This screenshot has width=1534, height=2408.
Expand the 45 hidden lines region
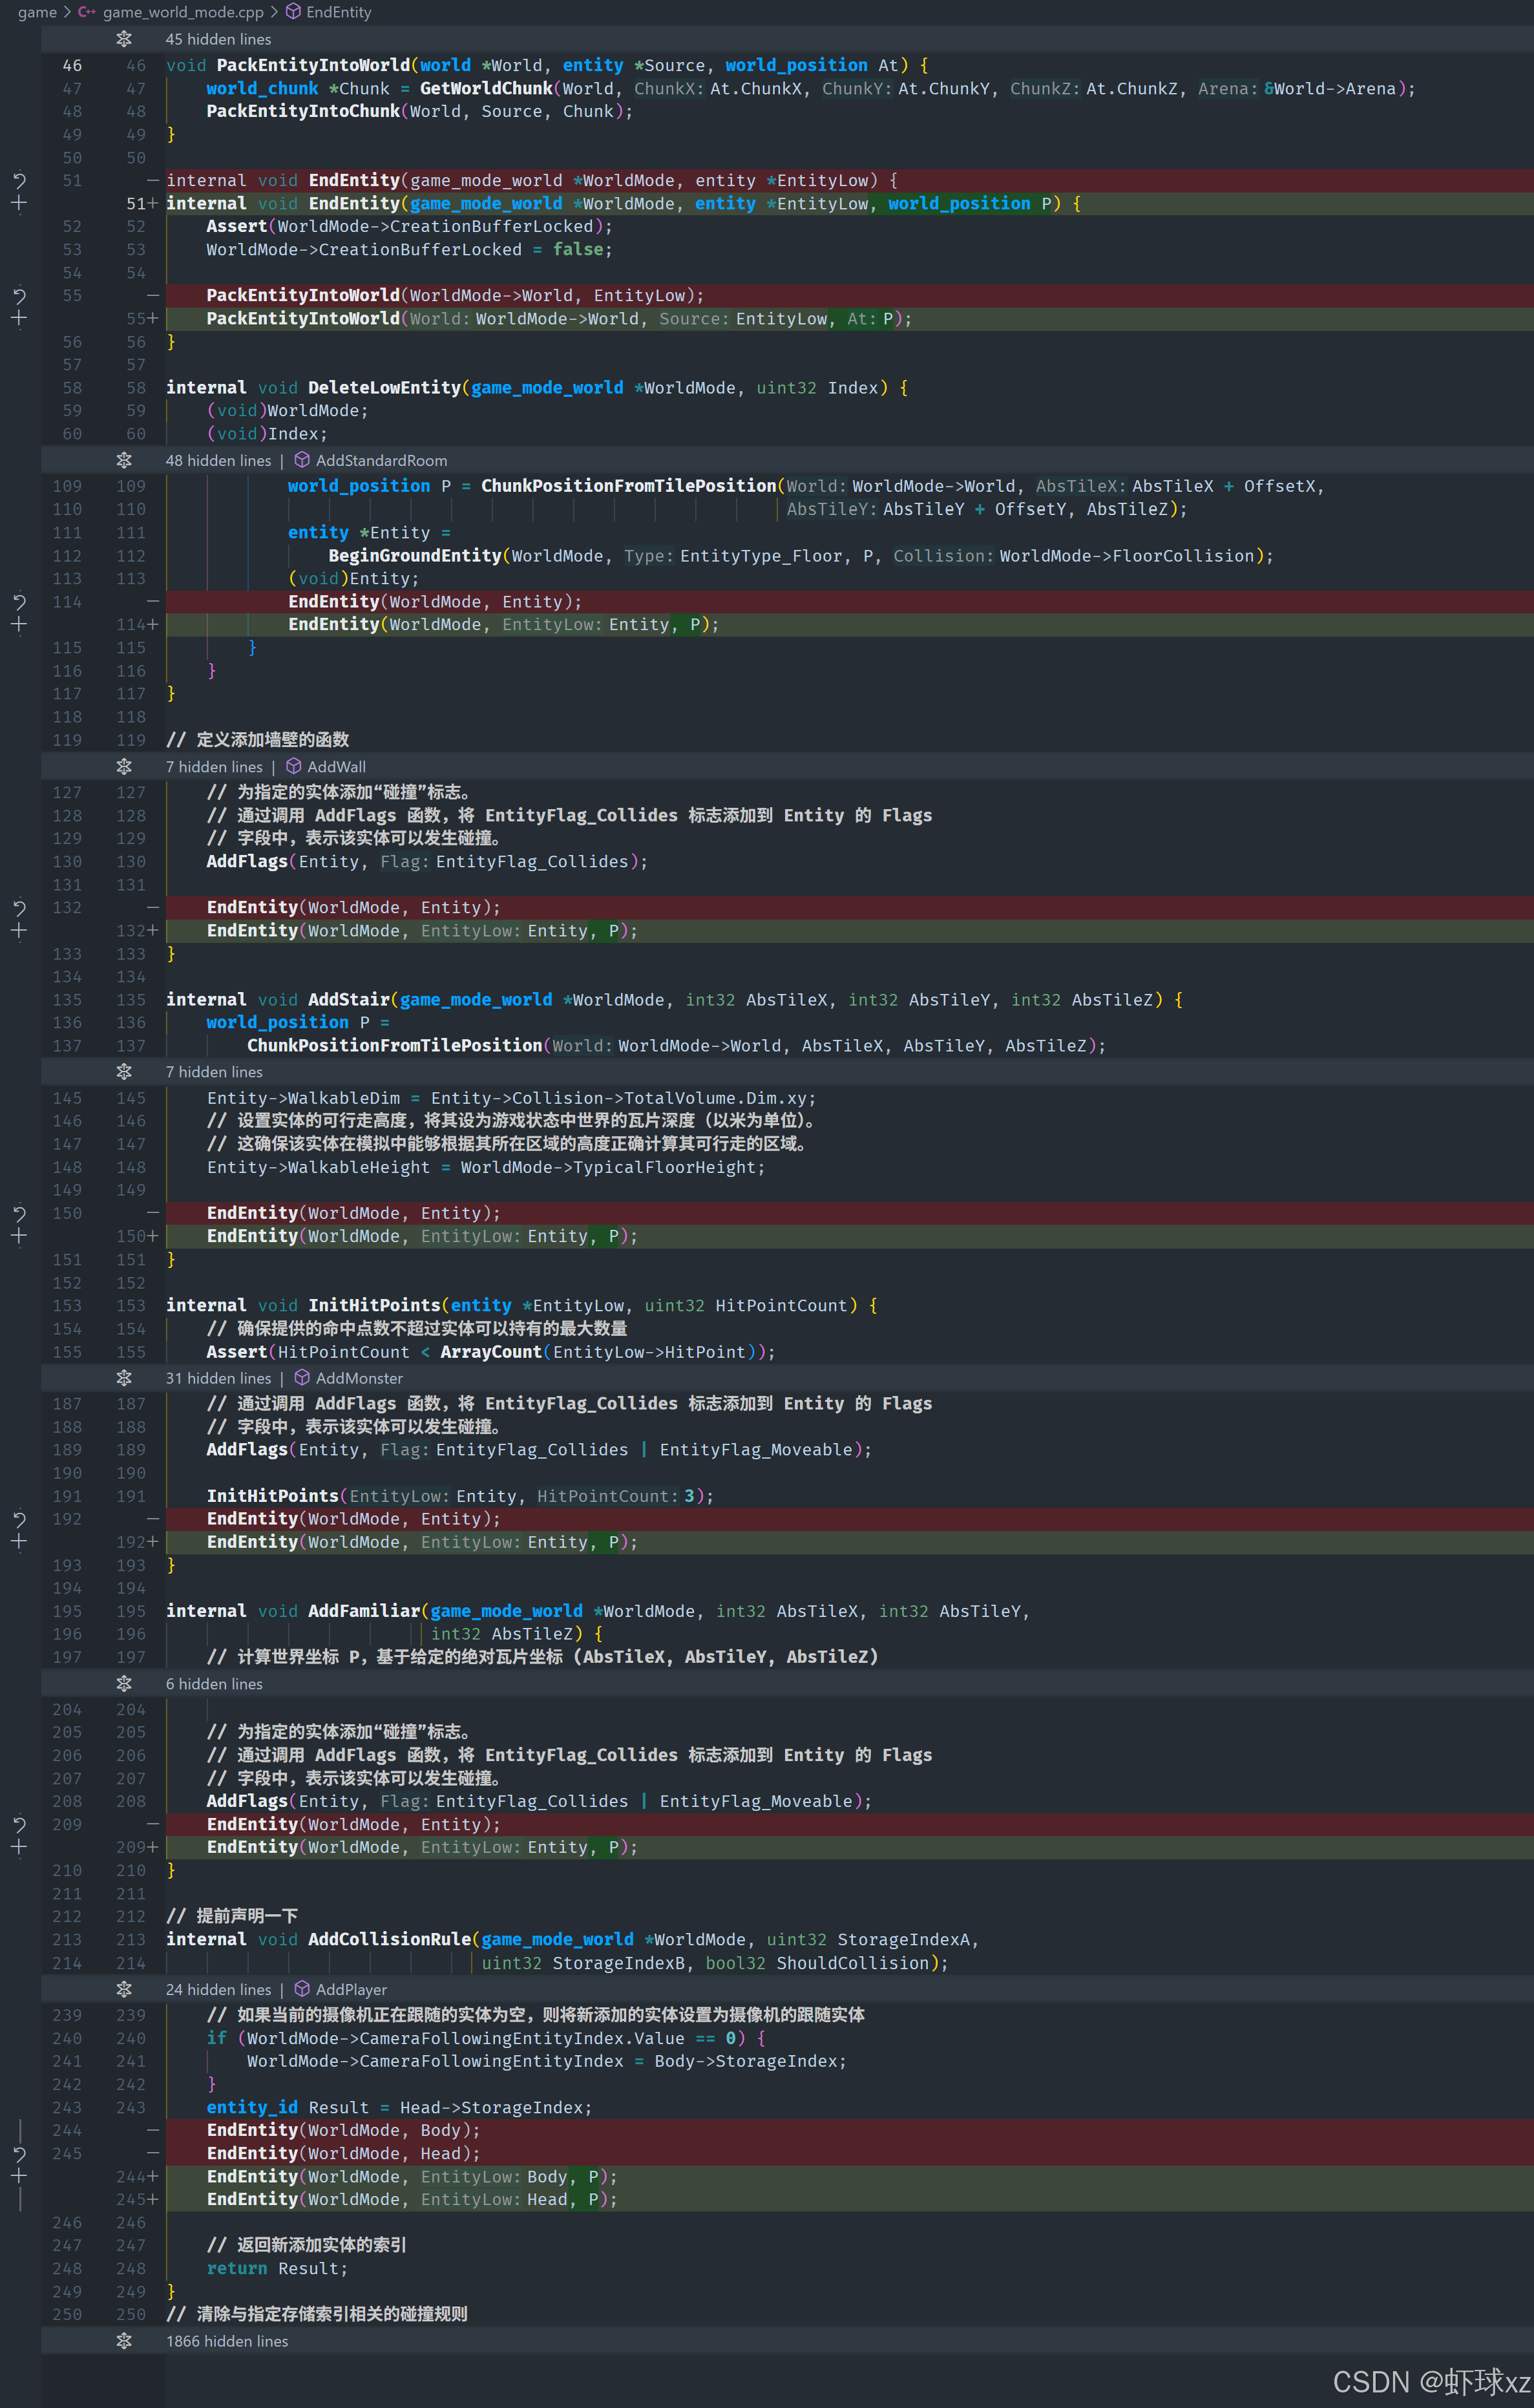tap(124, 39)
